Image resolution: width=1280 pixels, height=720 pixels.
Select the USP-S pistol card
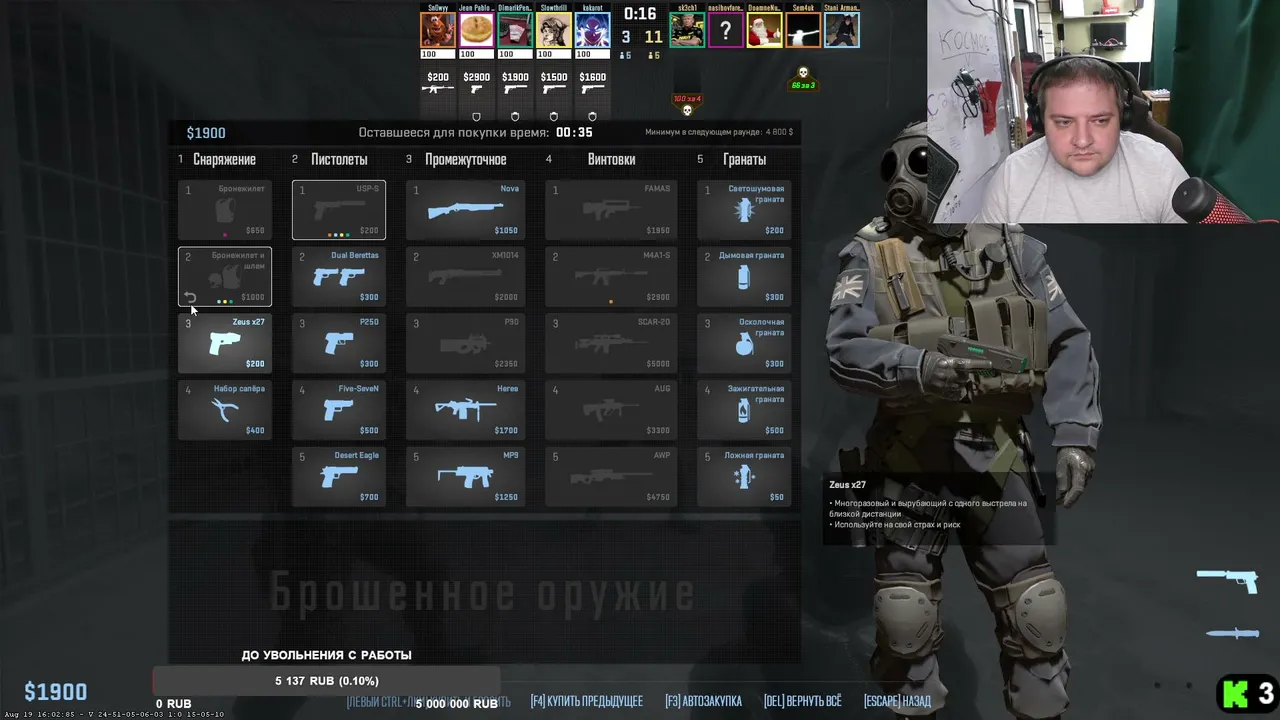(x=339, y=210)
